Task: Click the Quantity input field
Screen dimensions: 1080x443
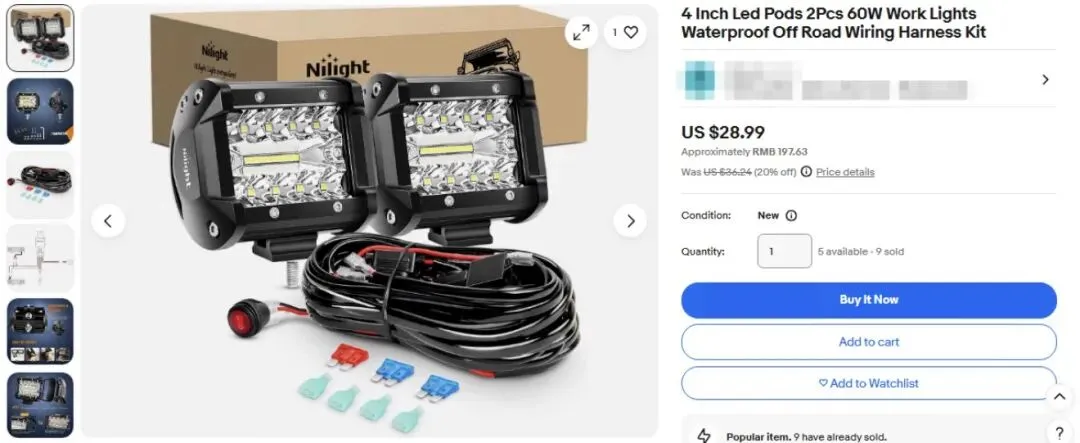Action: pyautogui.click(x=785, y=251)
